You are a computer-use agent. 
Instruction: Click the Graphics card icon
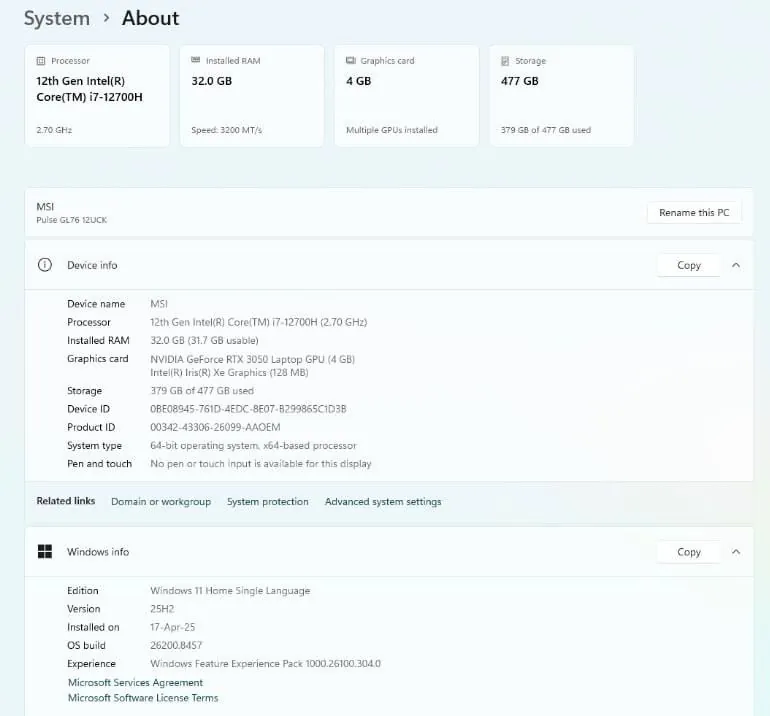coord(351,60)
